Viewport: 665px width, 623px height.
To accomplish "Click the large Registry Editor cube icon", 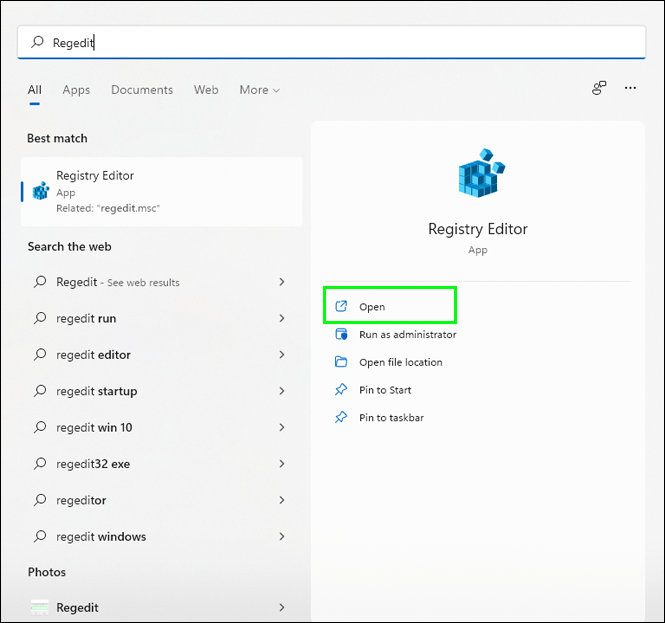I will pyautogui.click(x=481, y=173).
